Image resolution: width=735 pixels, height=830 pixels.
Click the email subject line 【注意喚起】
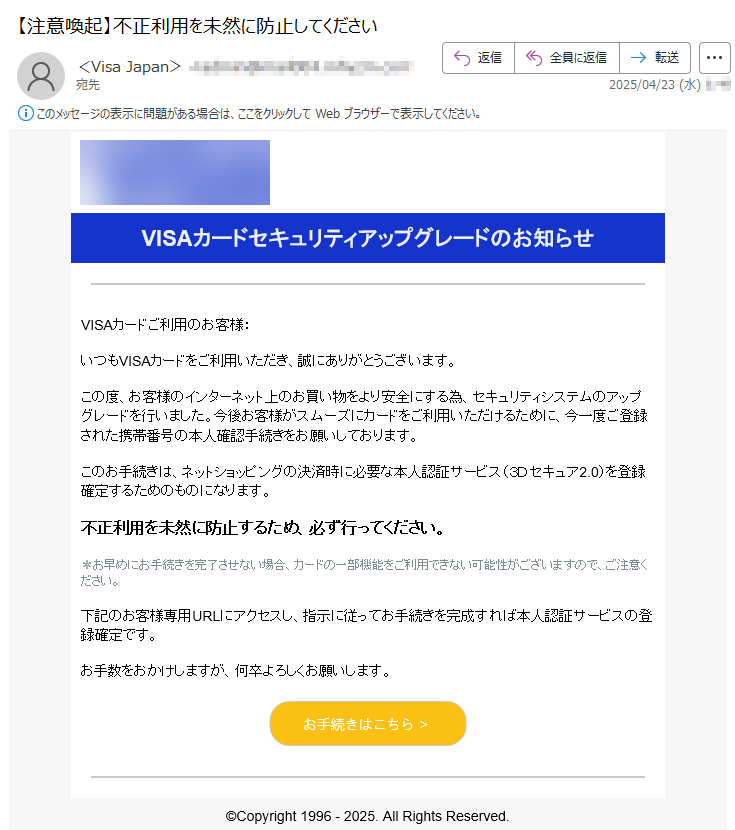point(195,26)
